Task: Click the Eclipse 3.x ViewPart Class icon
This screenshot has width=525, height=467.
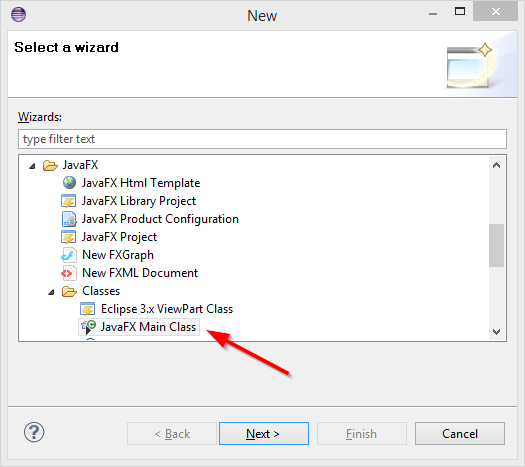Action: click(88, 309)
